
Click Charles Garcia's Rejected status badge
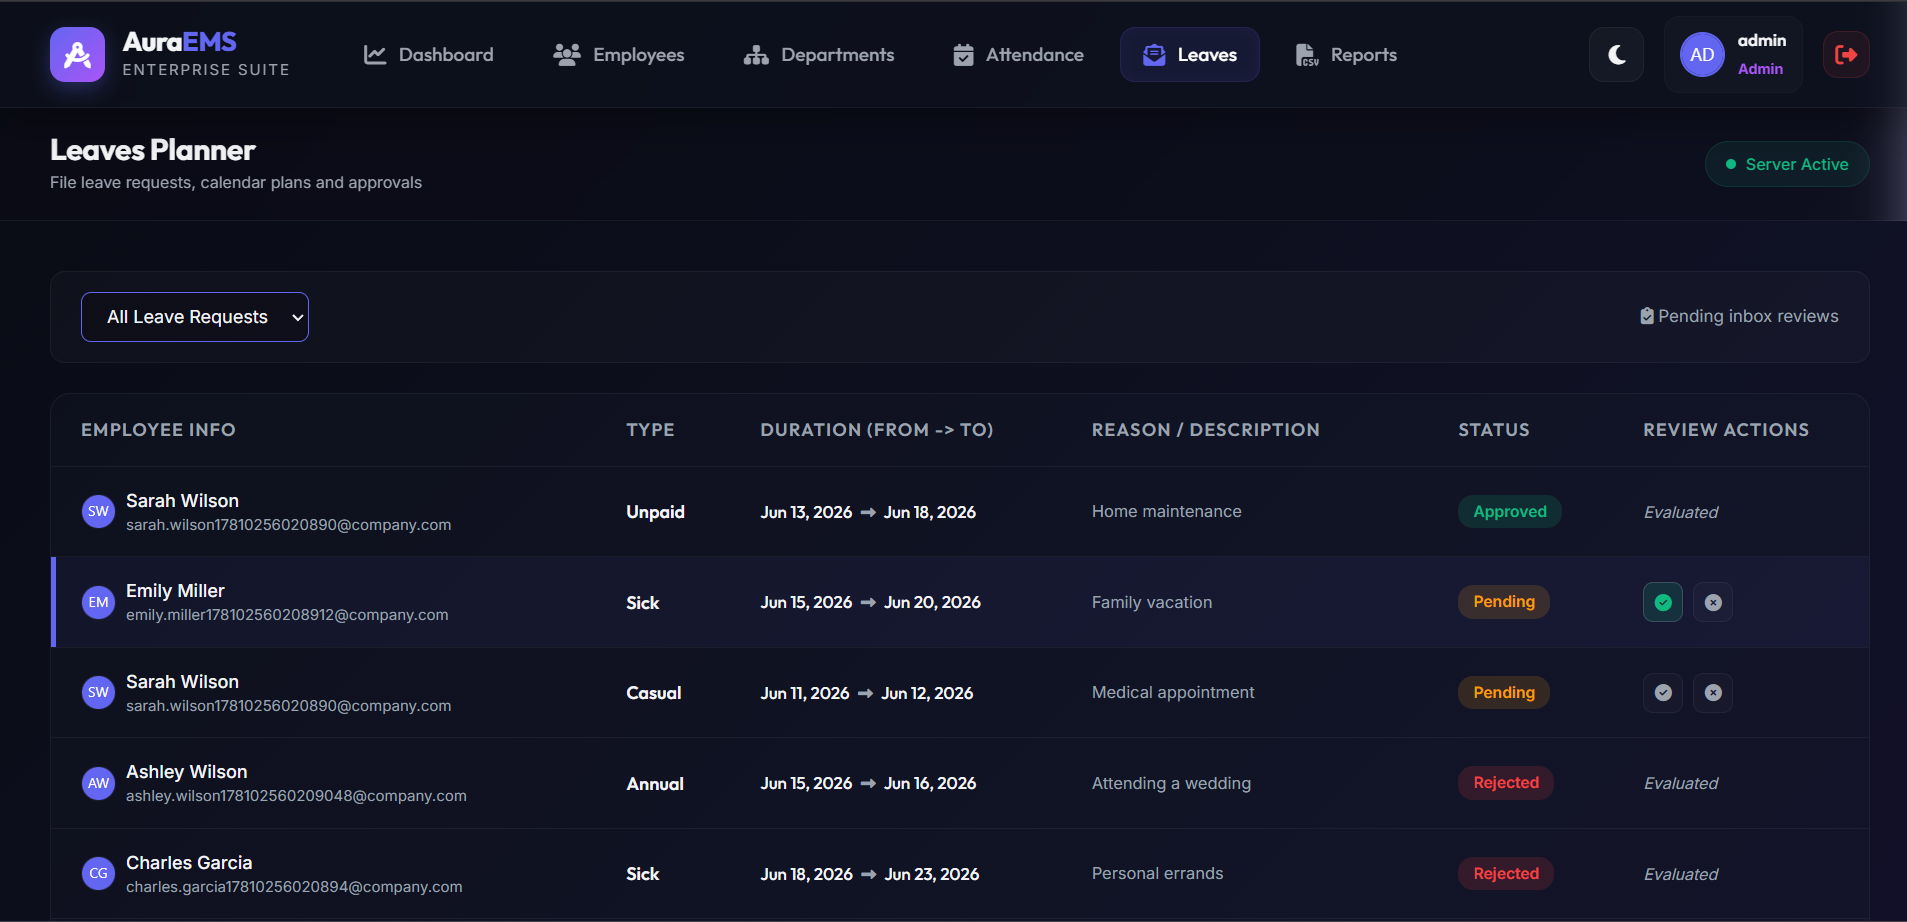click(x=1506, y=874)
